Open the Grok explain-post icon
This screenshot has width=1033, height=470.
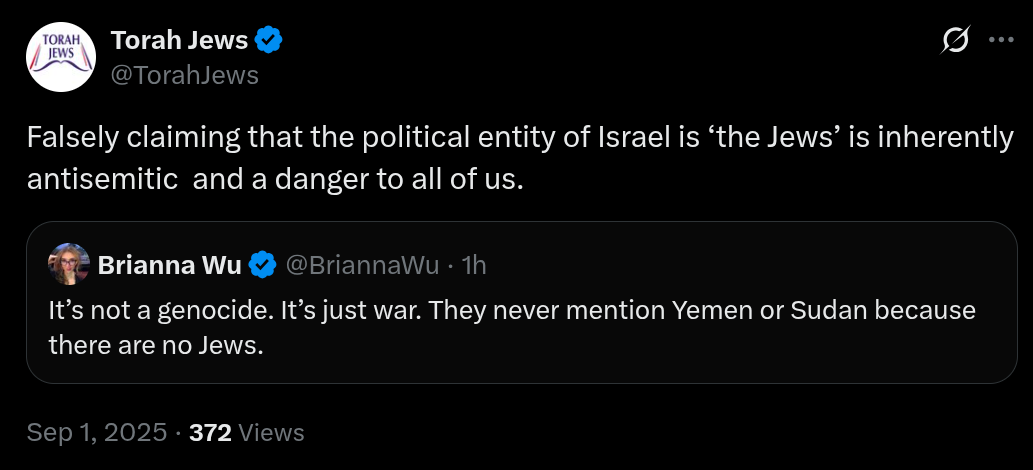tap(955, 40)
